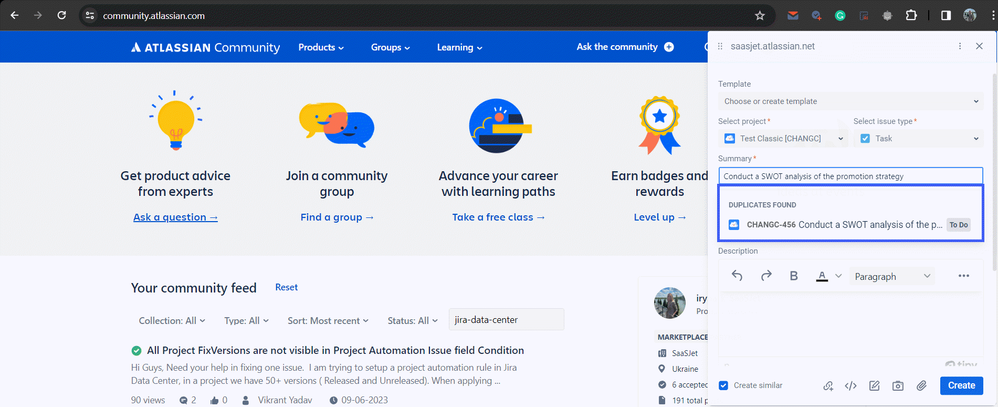The width and height of the screenshot is (998, 407).
Task: Open the Groups menu
Action: (x=390, y=47)
